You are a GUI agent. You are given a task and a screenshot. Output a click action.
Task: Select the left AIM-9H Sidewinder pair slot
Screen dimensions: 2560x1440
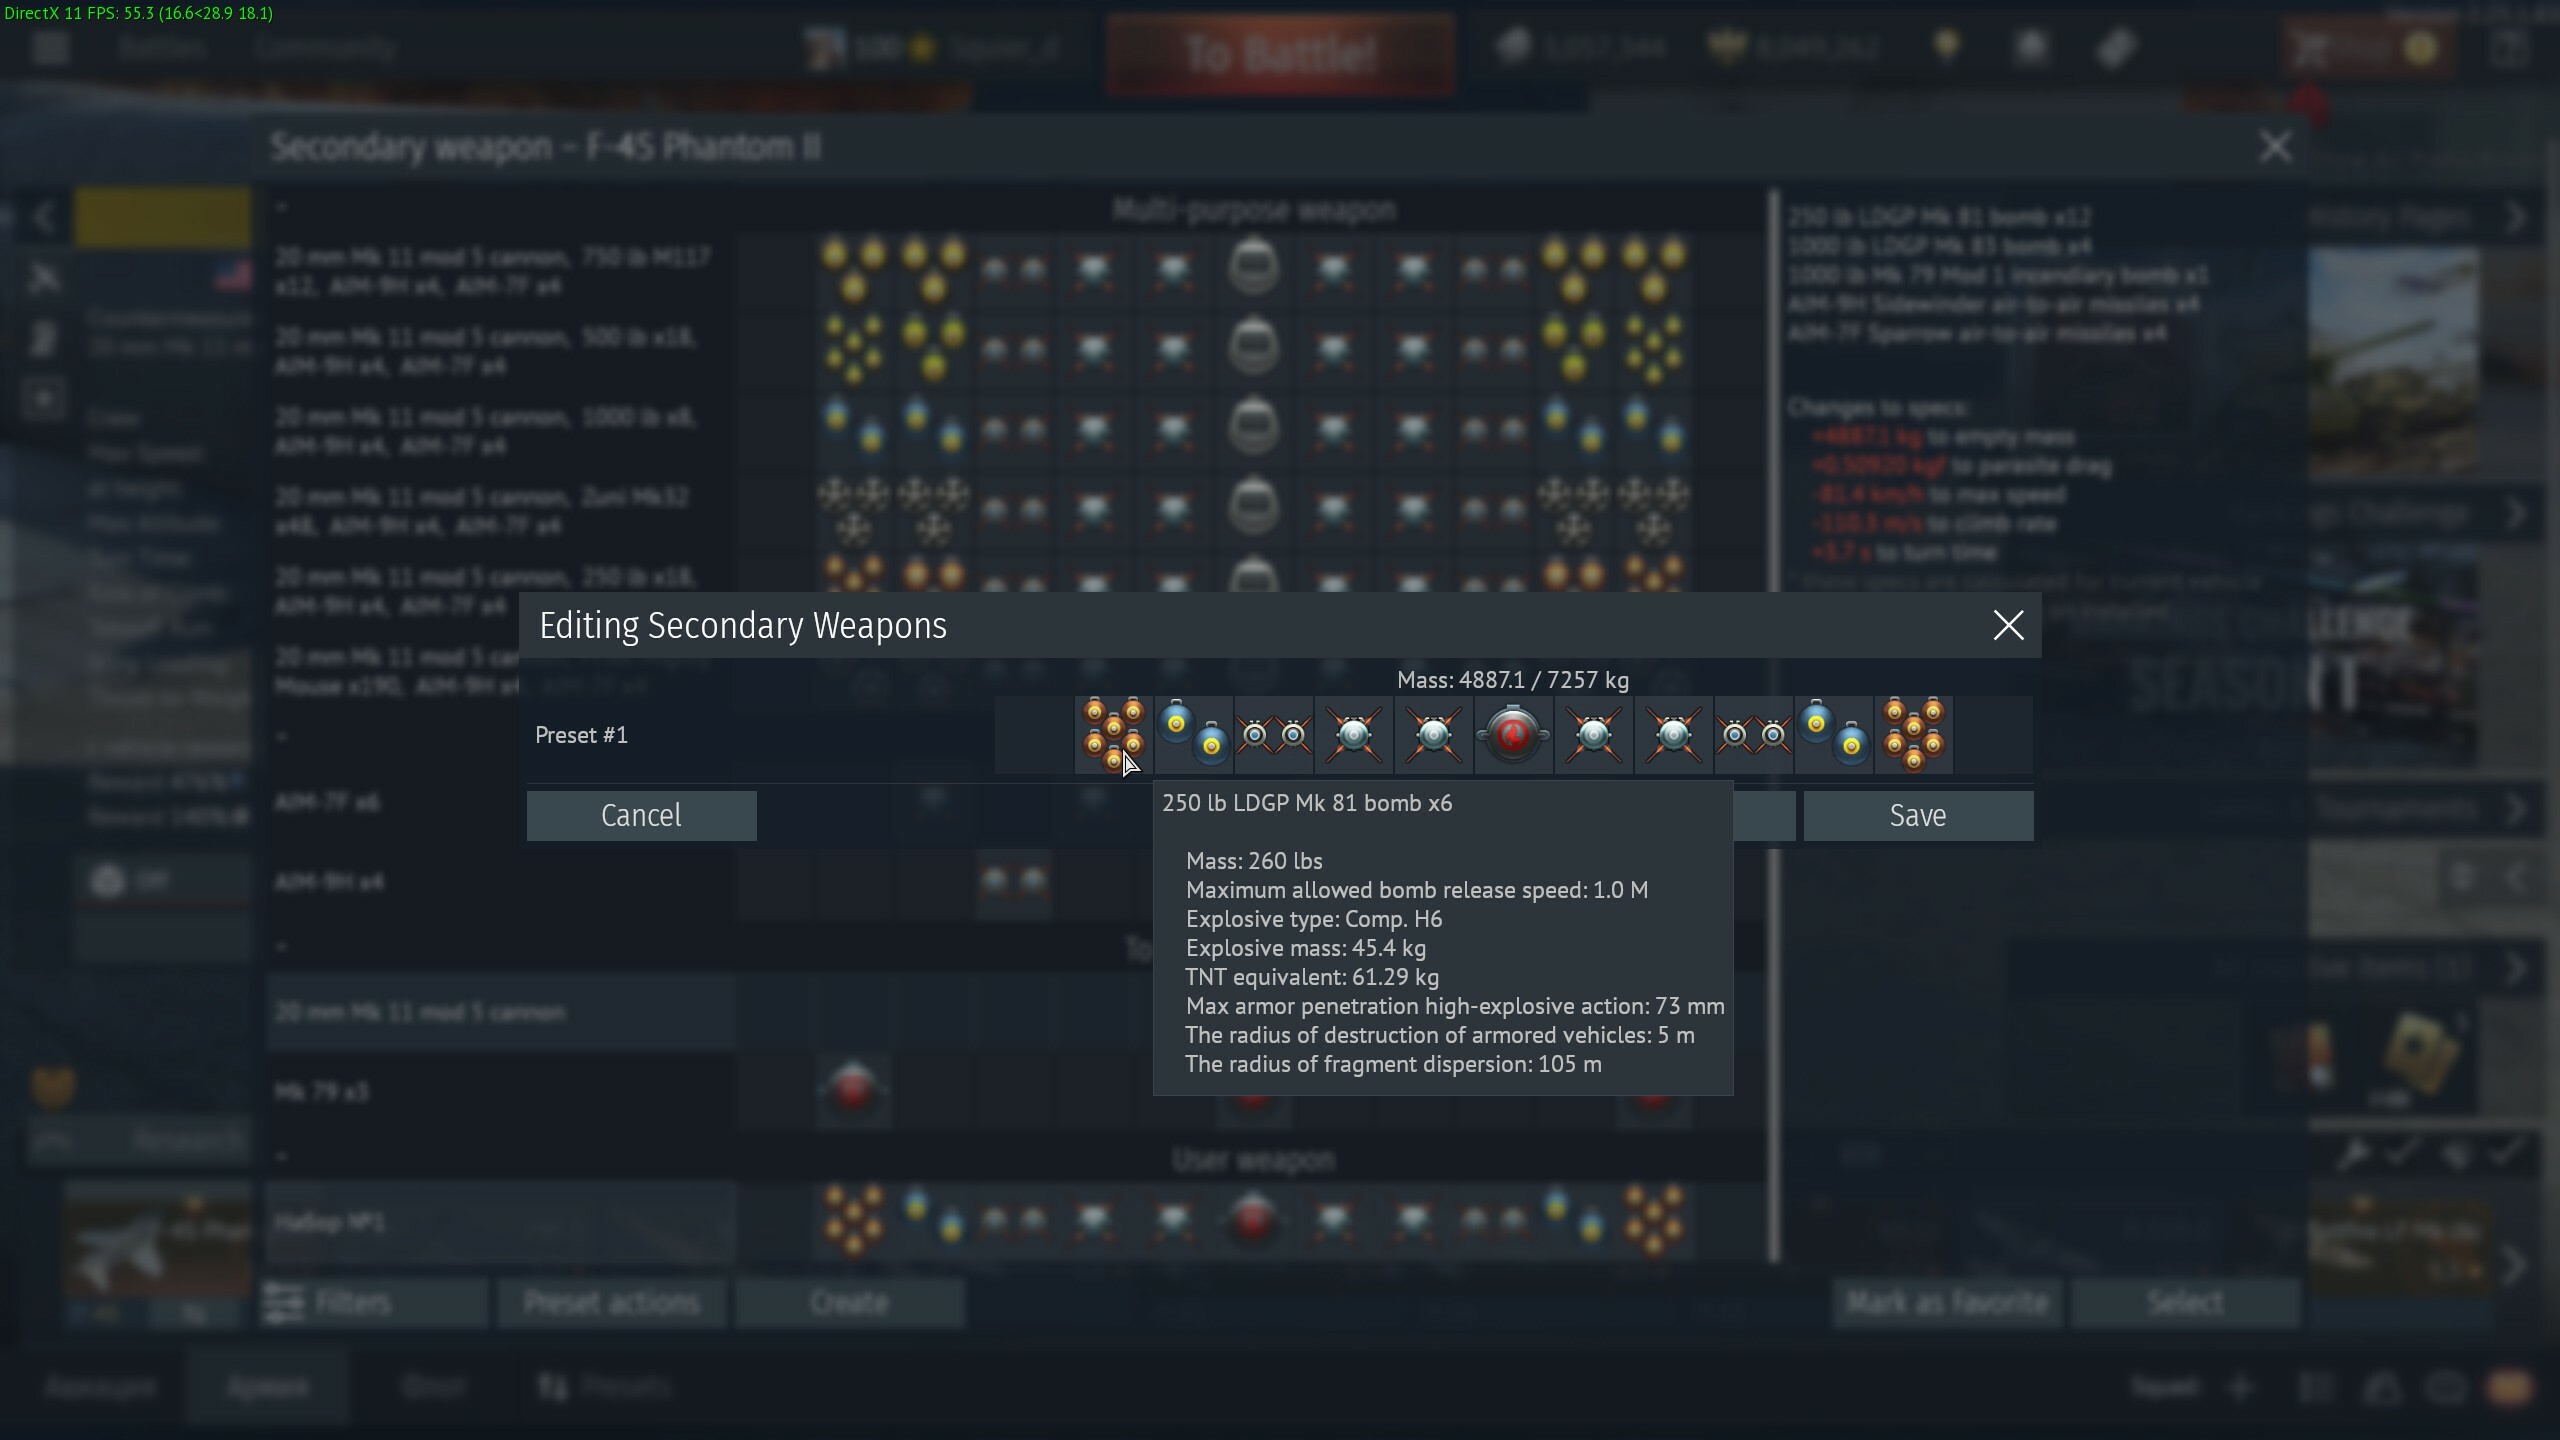1274,735
